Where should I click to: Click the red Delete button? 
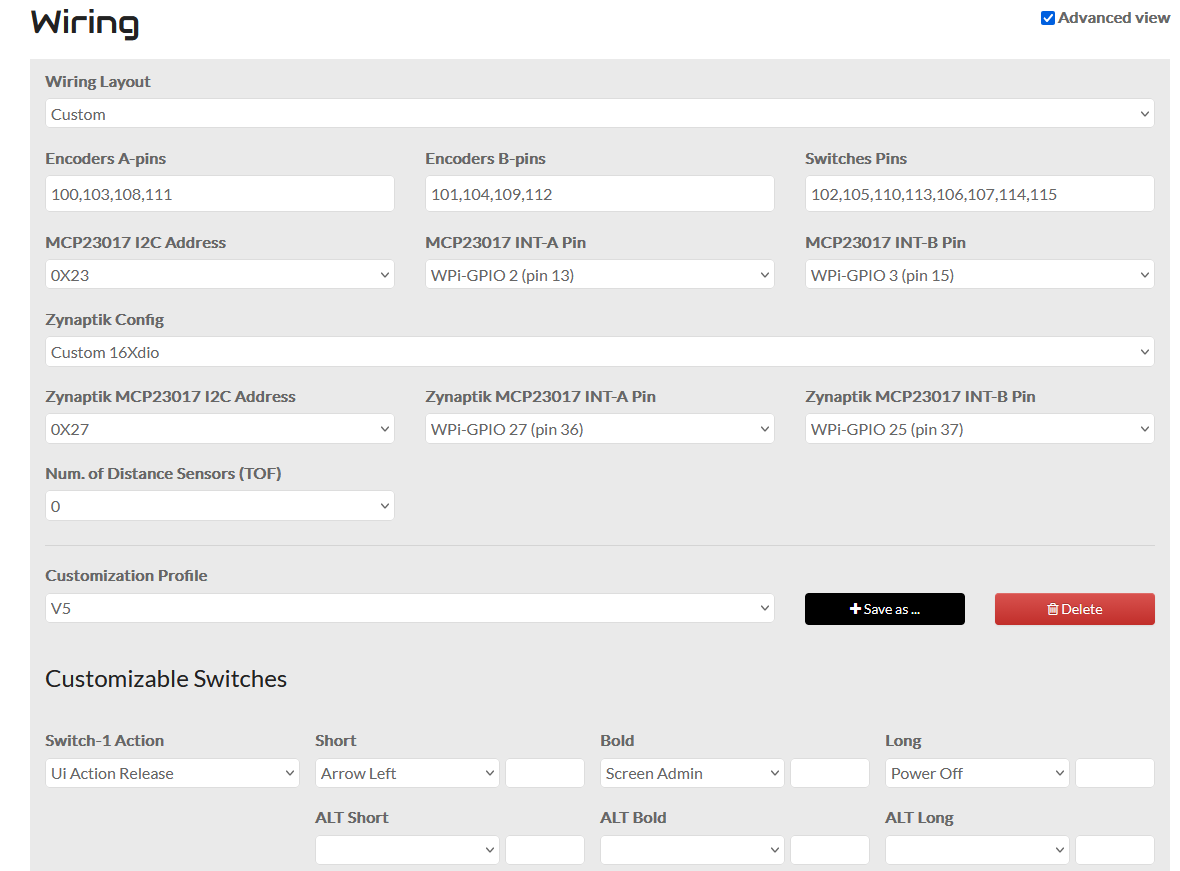click(1074, 609)
